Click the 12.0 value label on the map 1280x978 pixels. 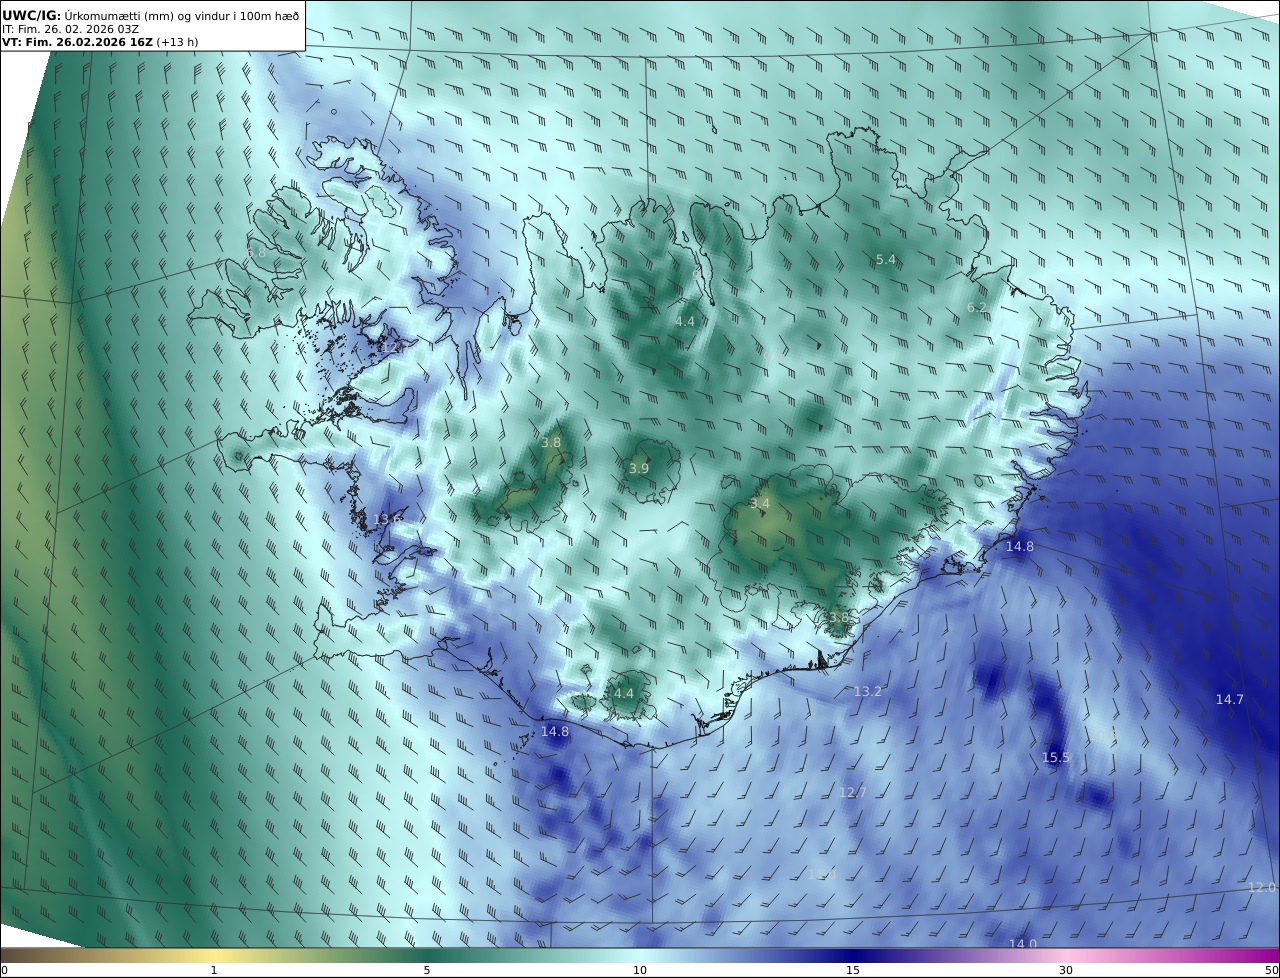click(1262, 888)
